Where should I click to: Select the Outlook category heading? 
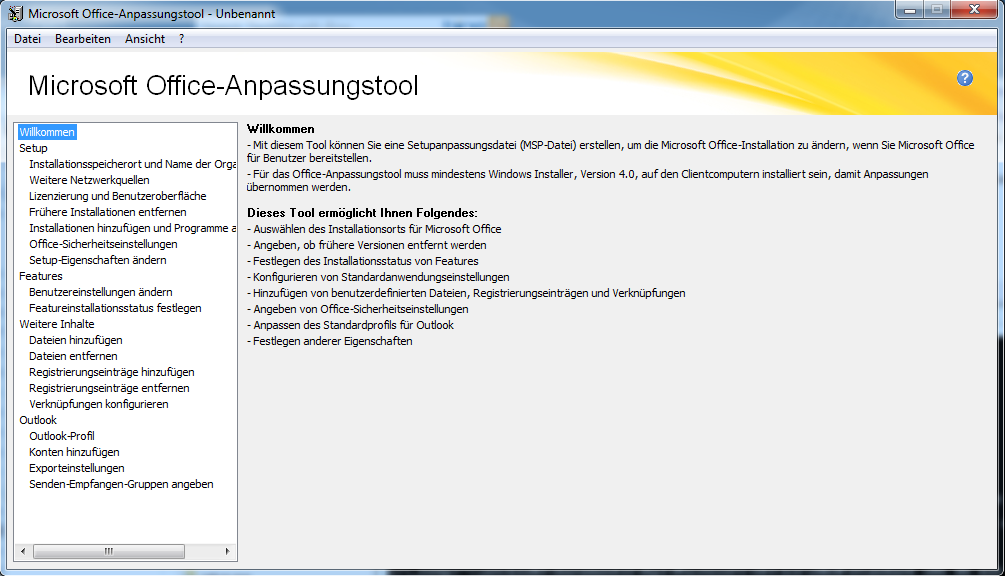tap(38, 420)
